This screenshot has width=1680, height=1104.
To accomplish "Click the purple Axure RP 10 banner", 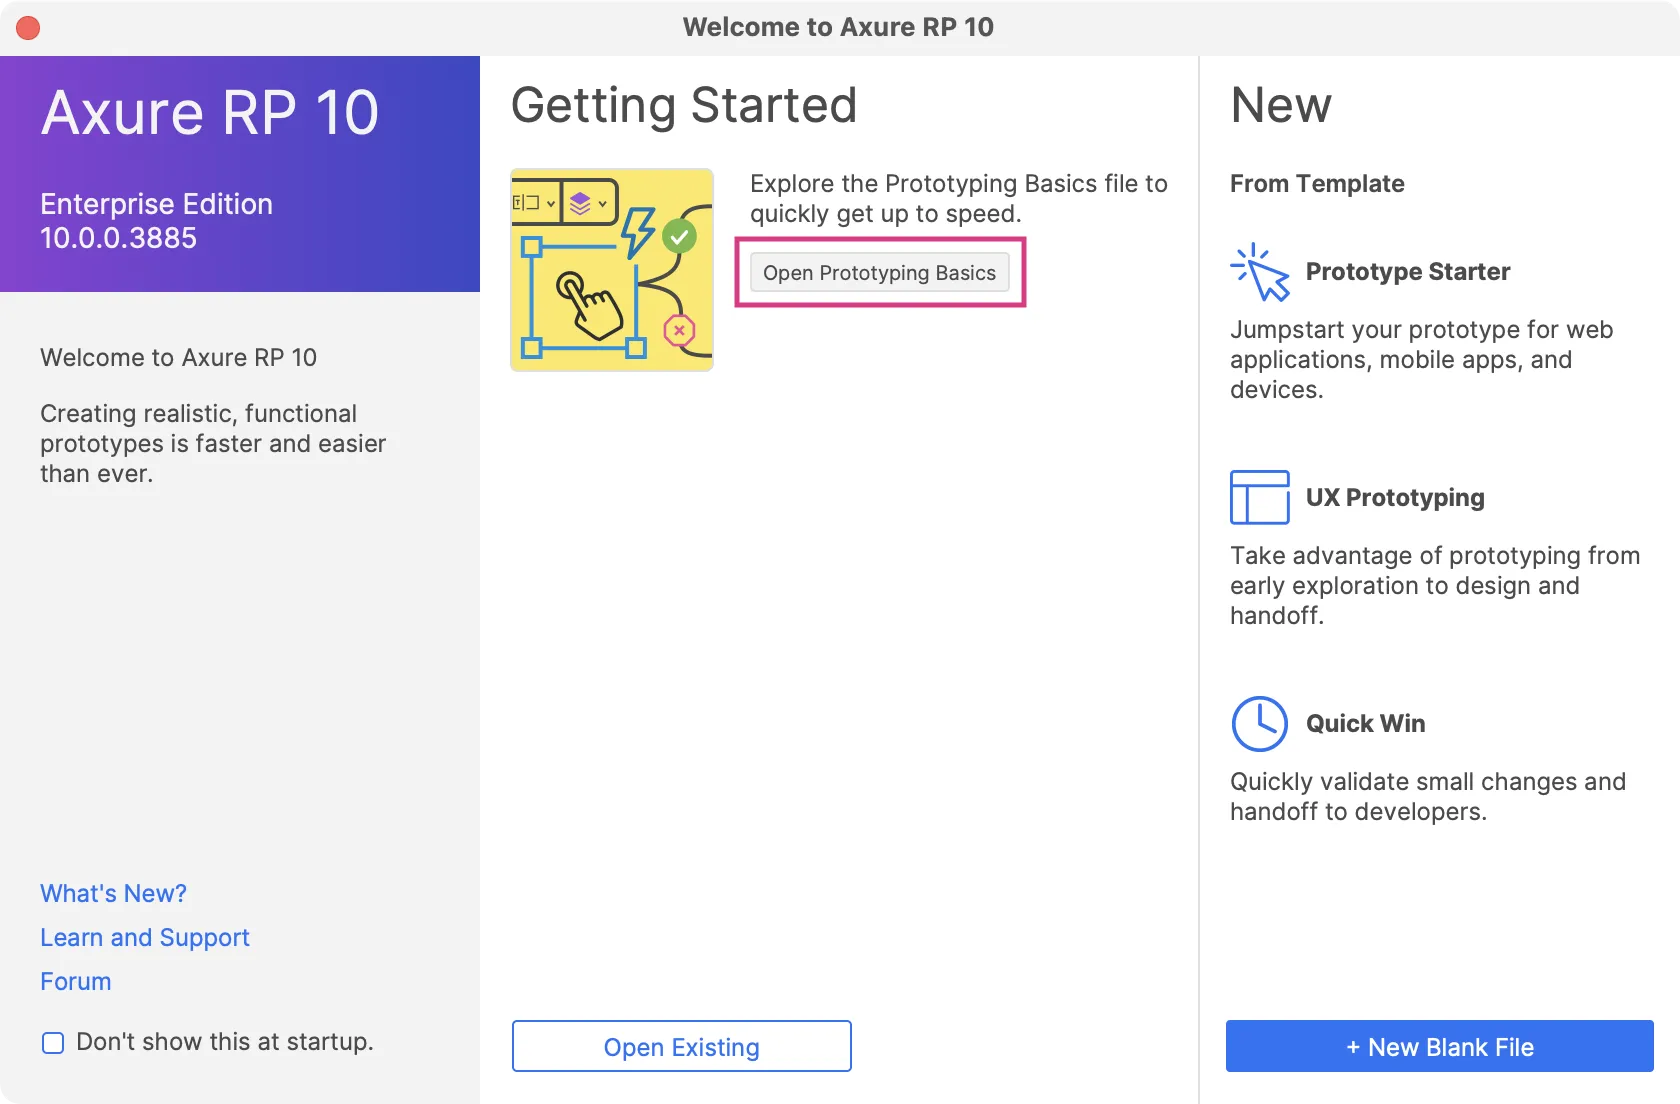I will [240, 174].
